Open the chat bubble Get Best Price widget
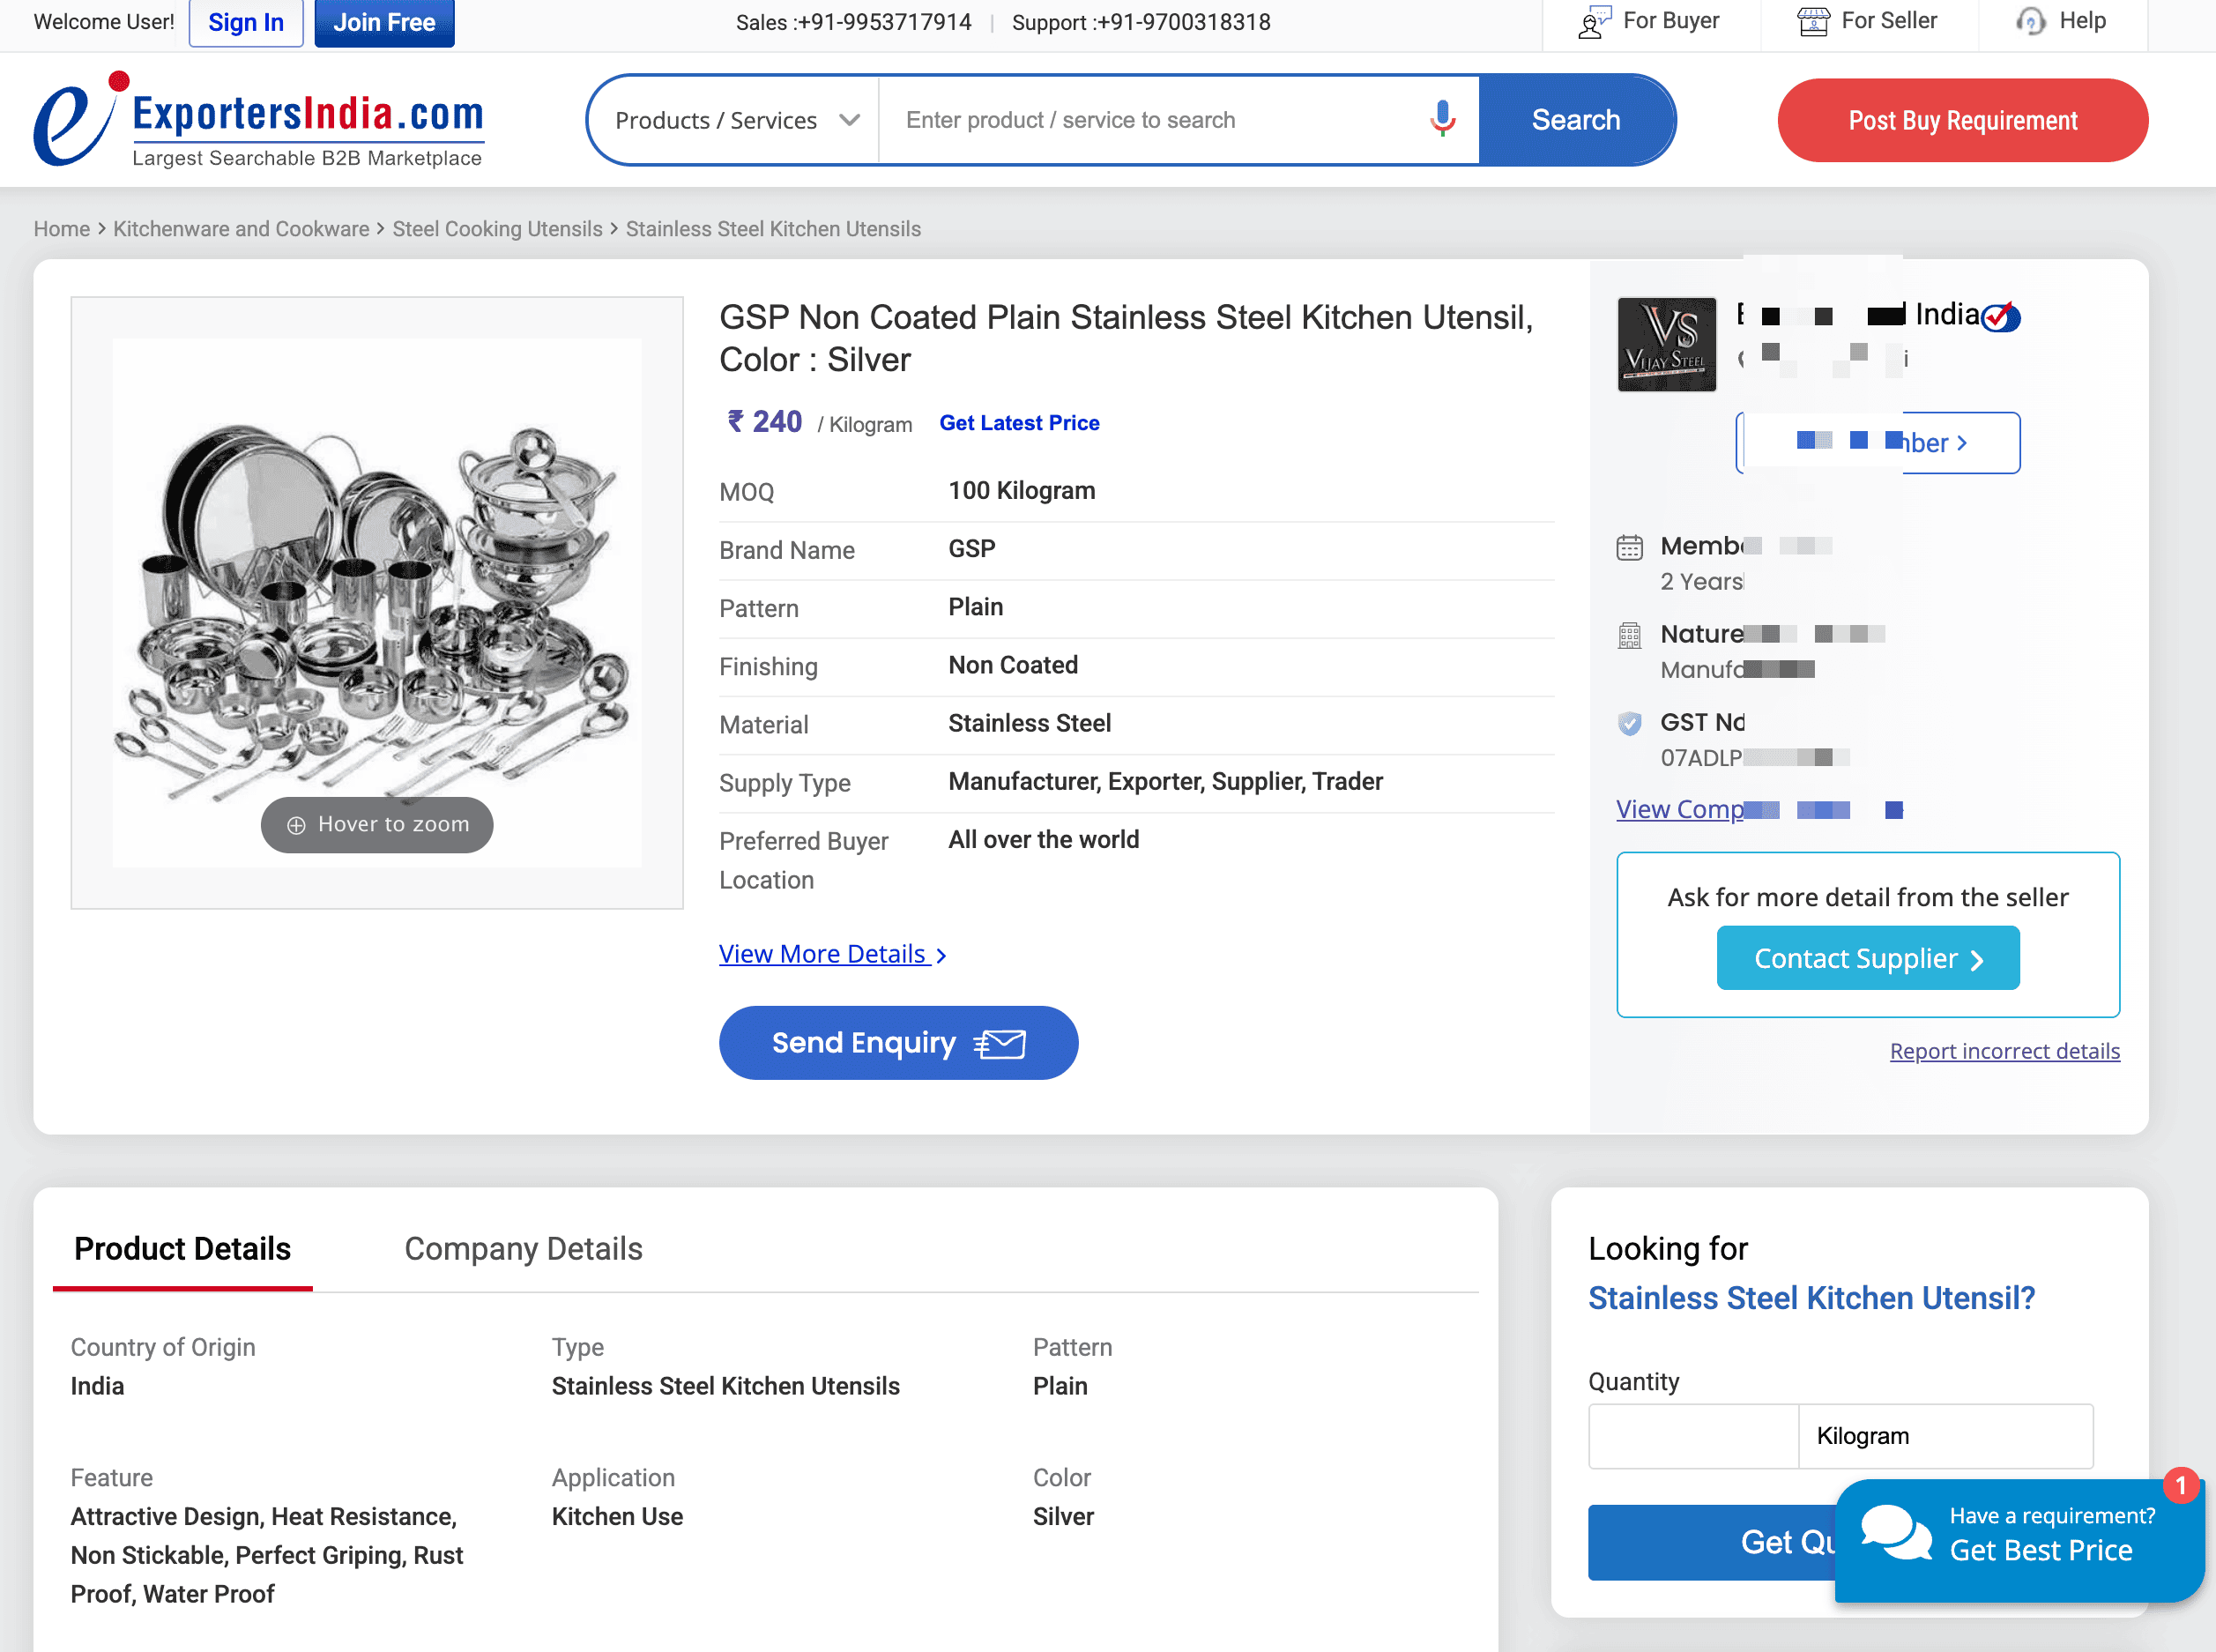This screenshot has height=1652, width=2216. pos(2018,1538)
